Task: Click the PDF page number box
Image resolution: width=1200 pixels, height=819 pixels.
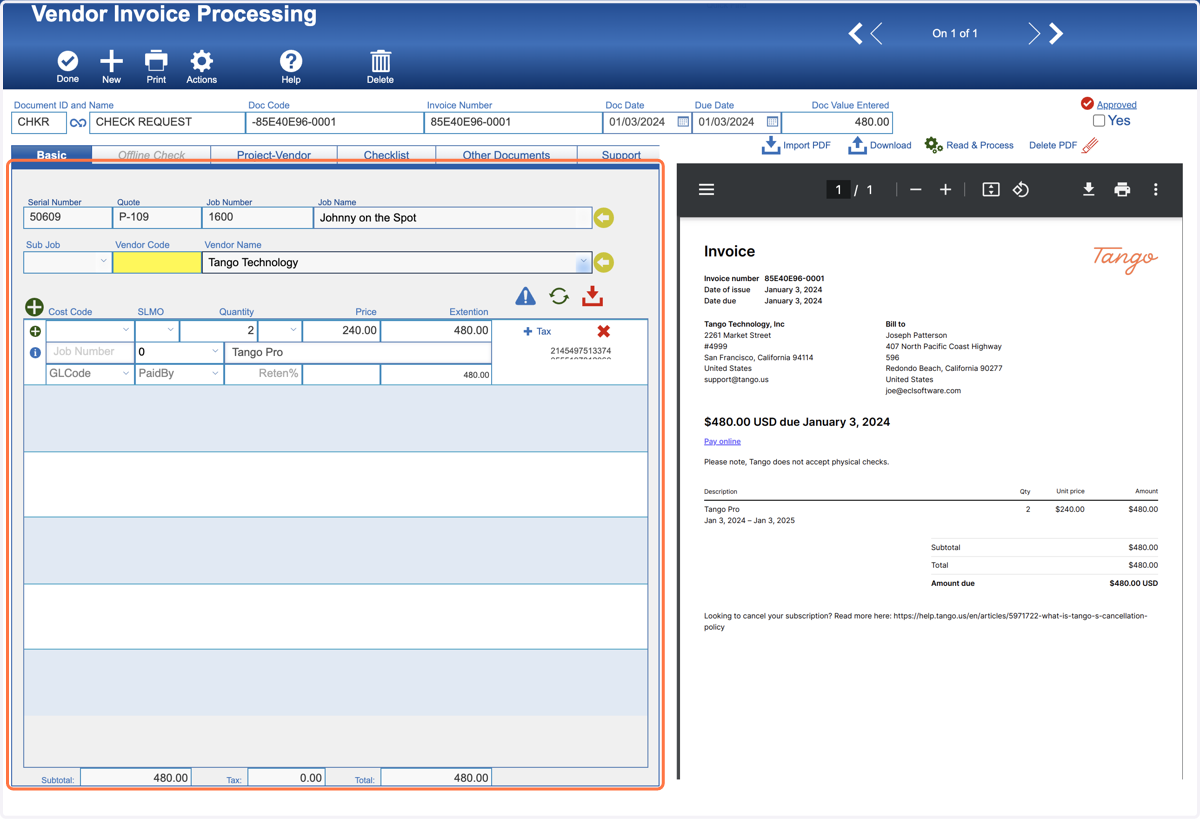Action: tap(838, 189)
